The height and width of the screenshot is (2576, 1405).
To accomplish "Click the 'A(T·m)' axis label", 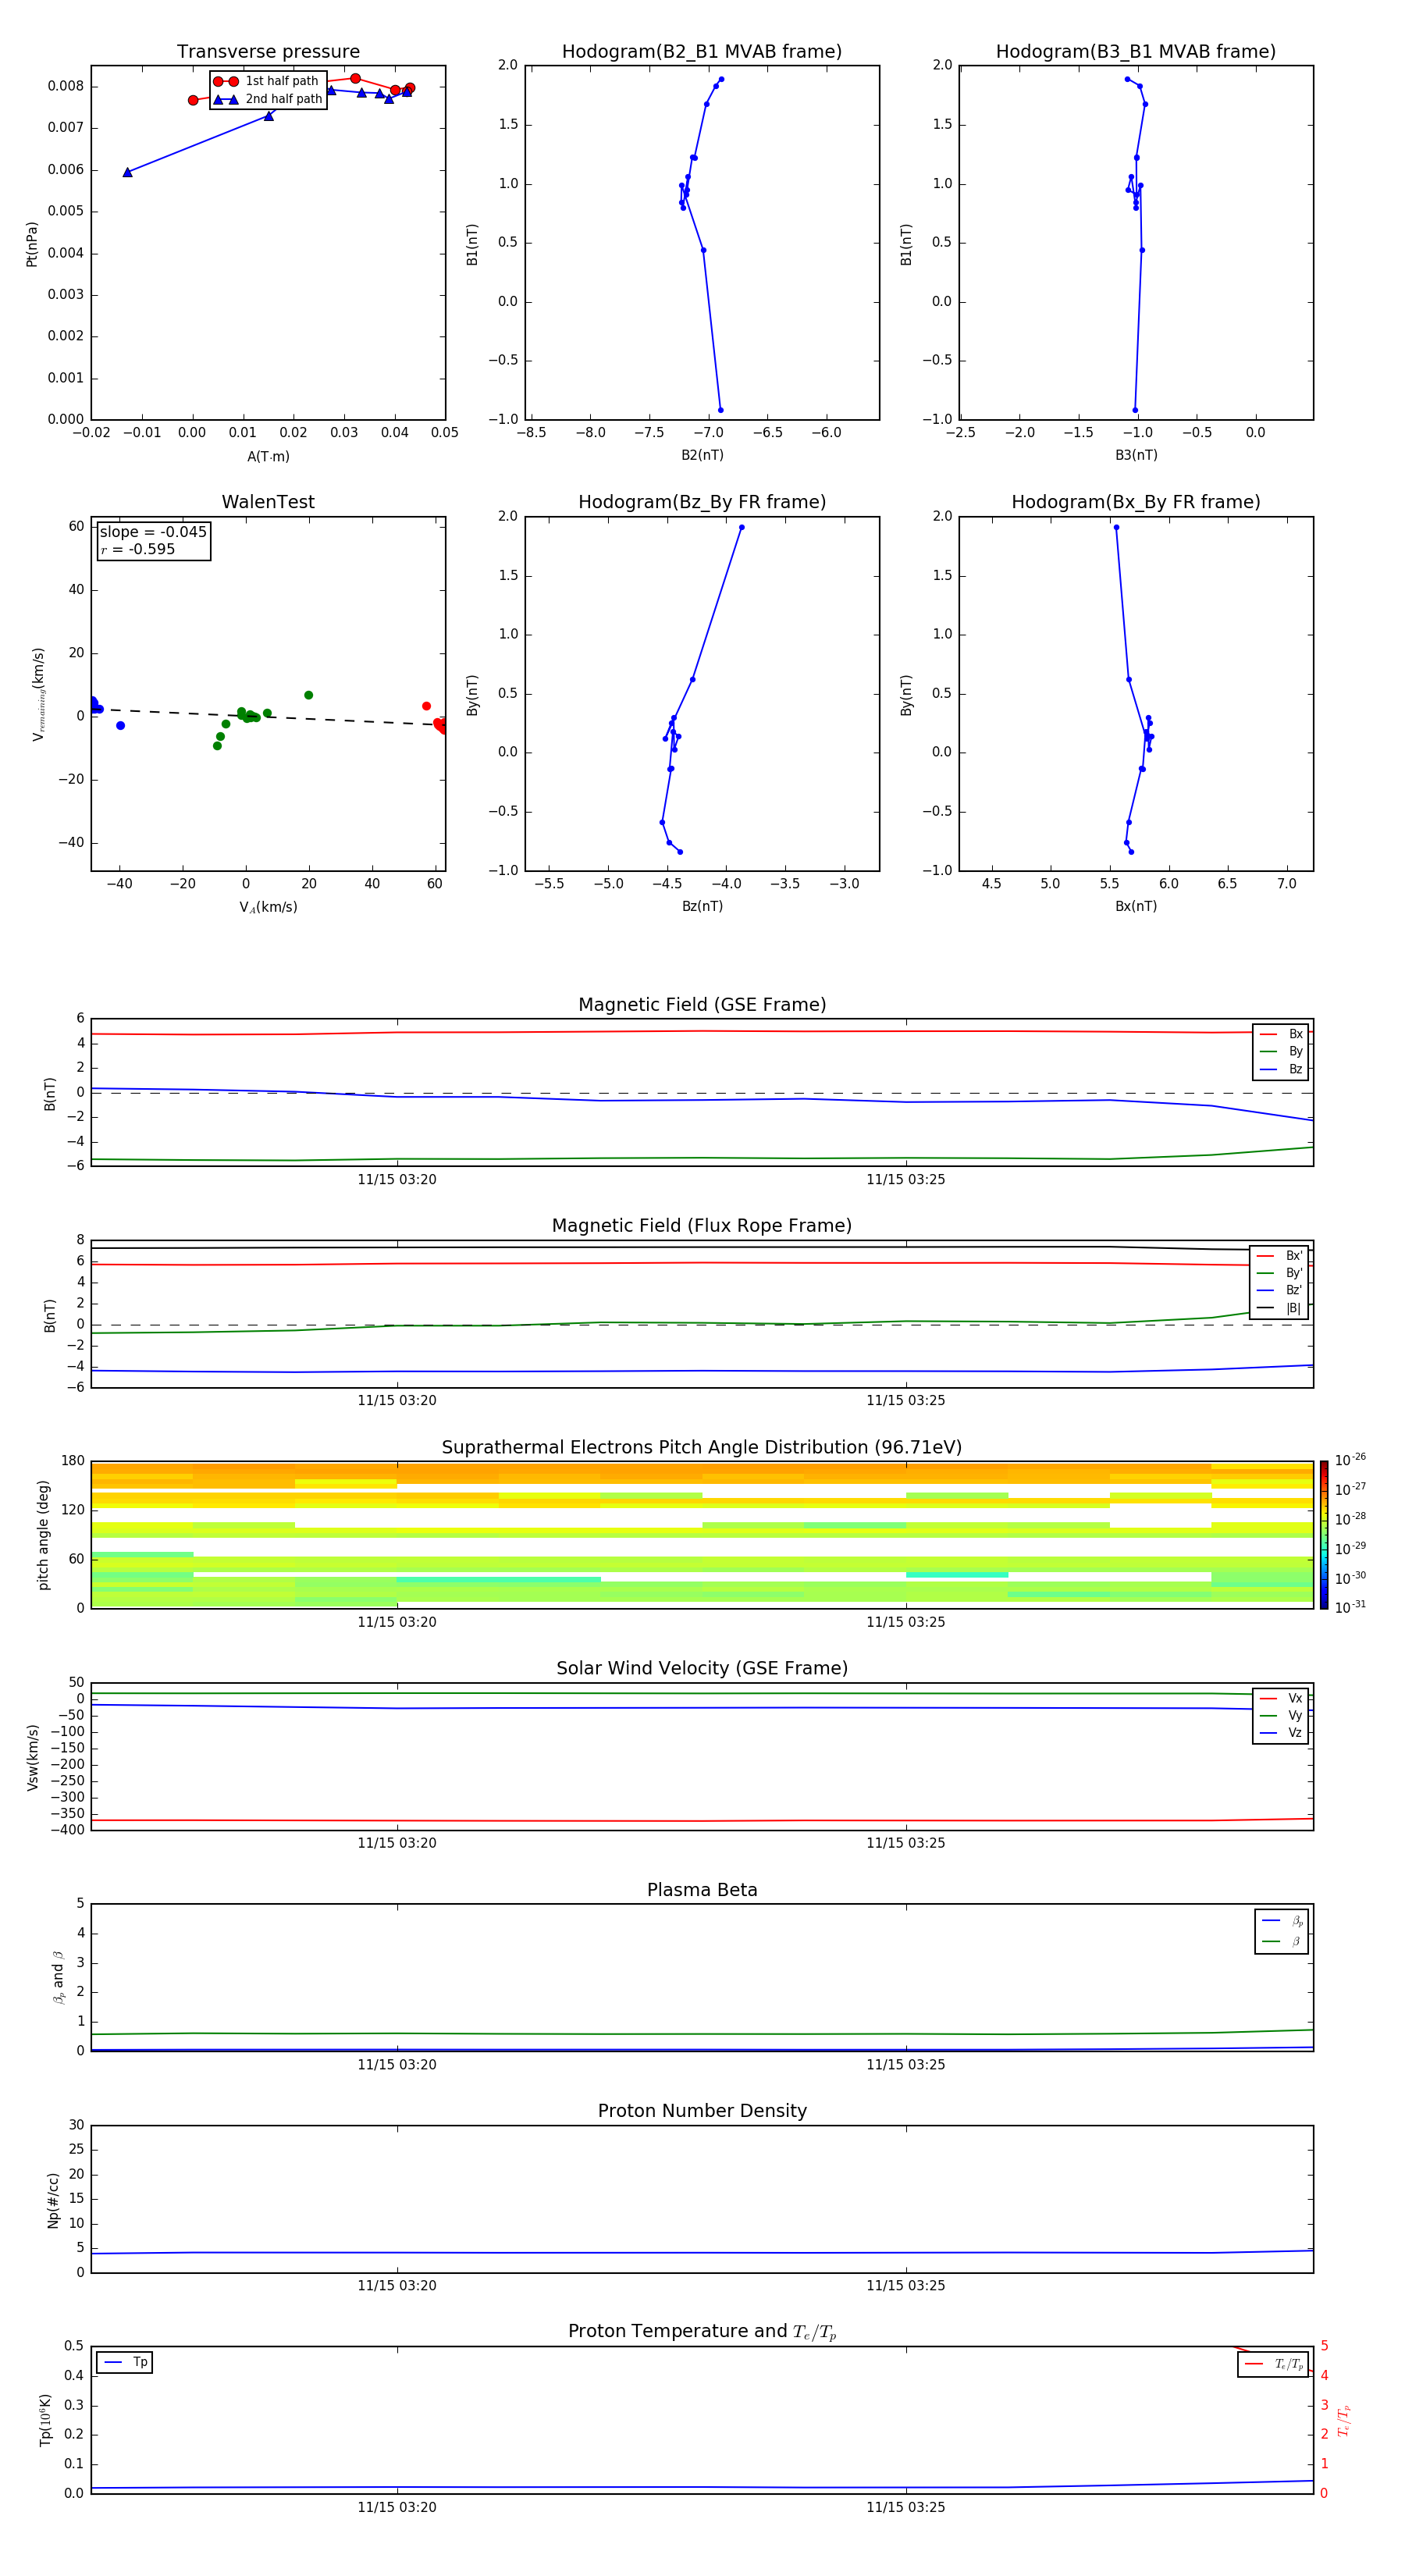I will tap(268, 456).
